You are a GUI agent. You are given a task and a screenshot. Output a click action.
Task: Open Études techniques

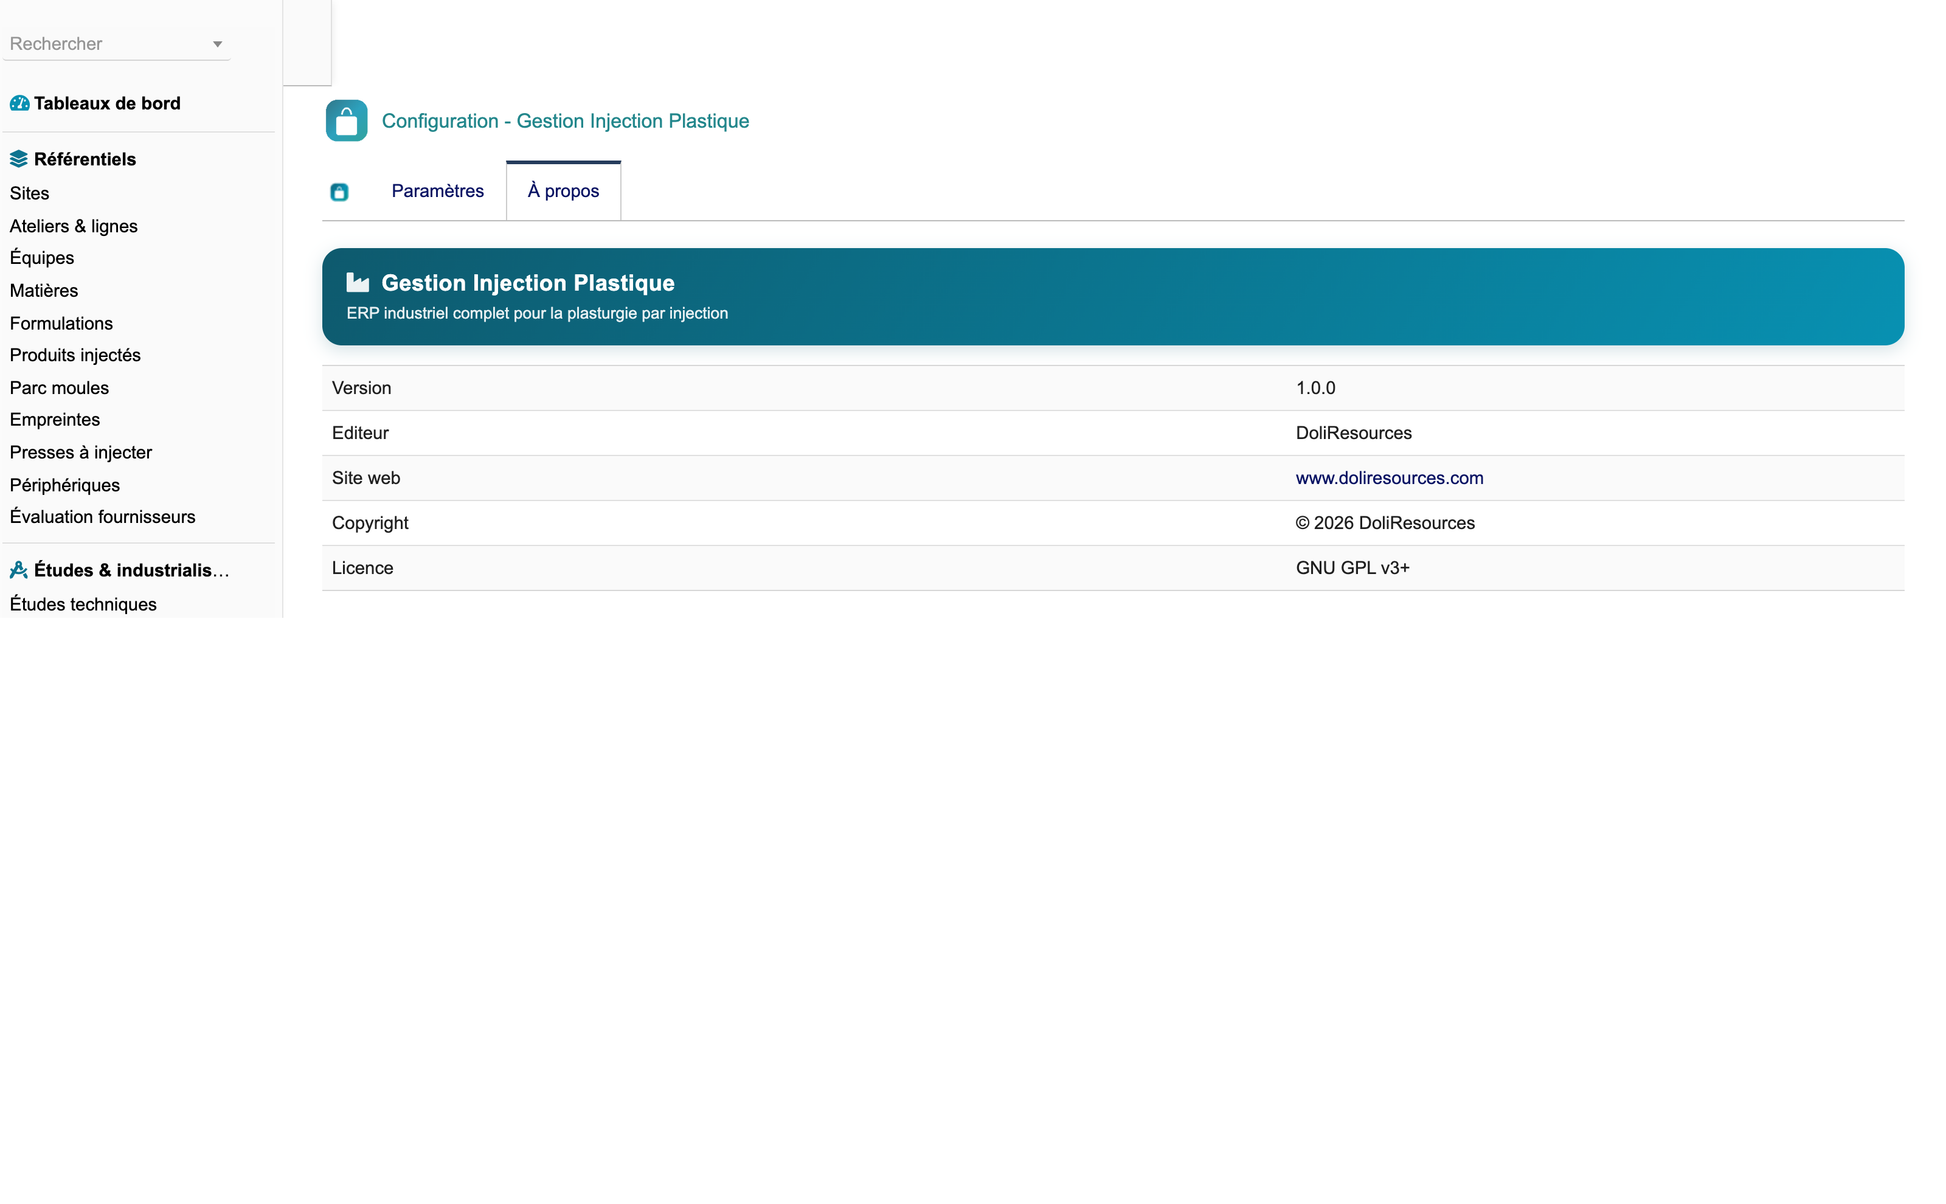[83, 604]
